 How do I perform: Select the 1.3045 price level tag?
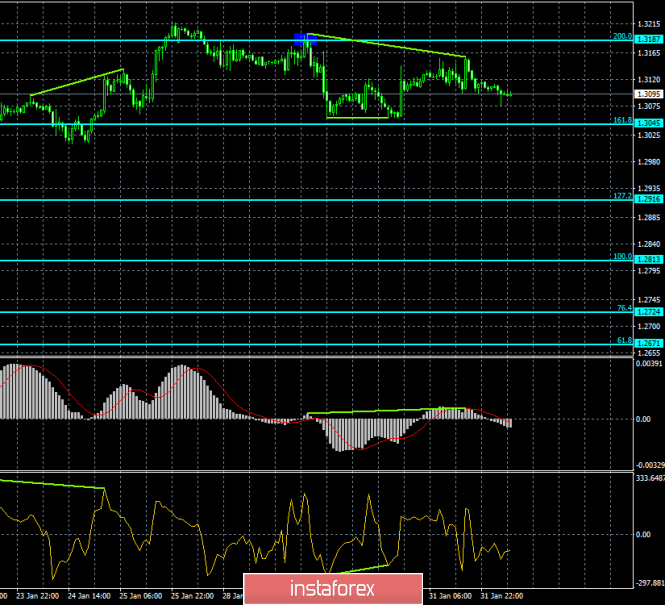click(x=649, y=123)
